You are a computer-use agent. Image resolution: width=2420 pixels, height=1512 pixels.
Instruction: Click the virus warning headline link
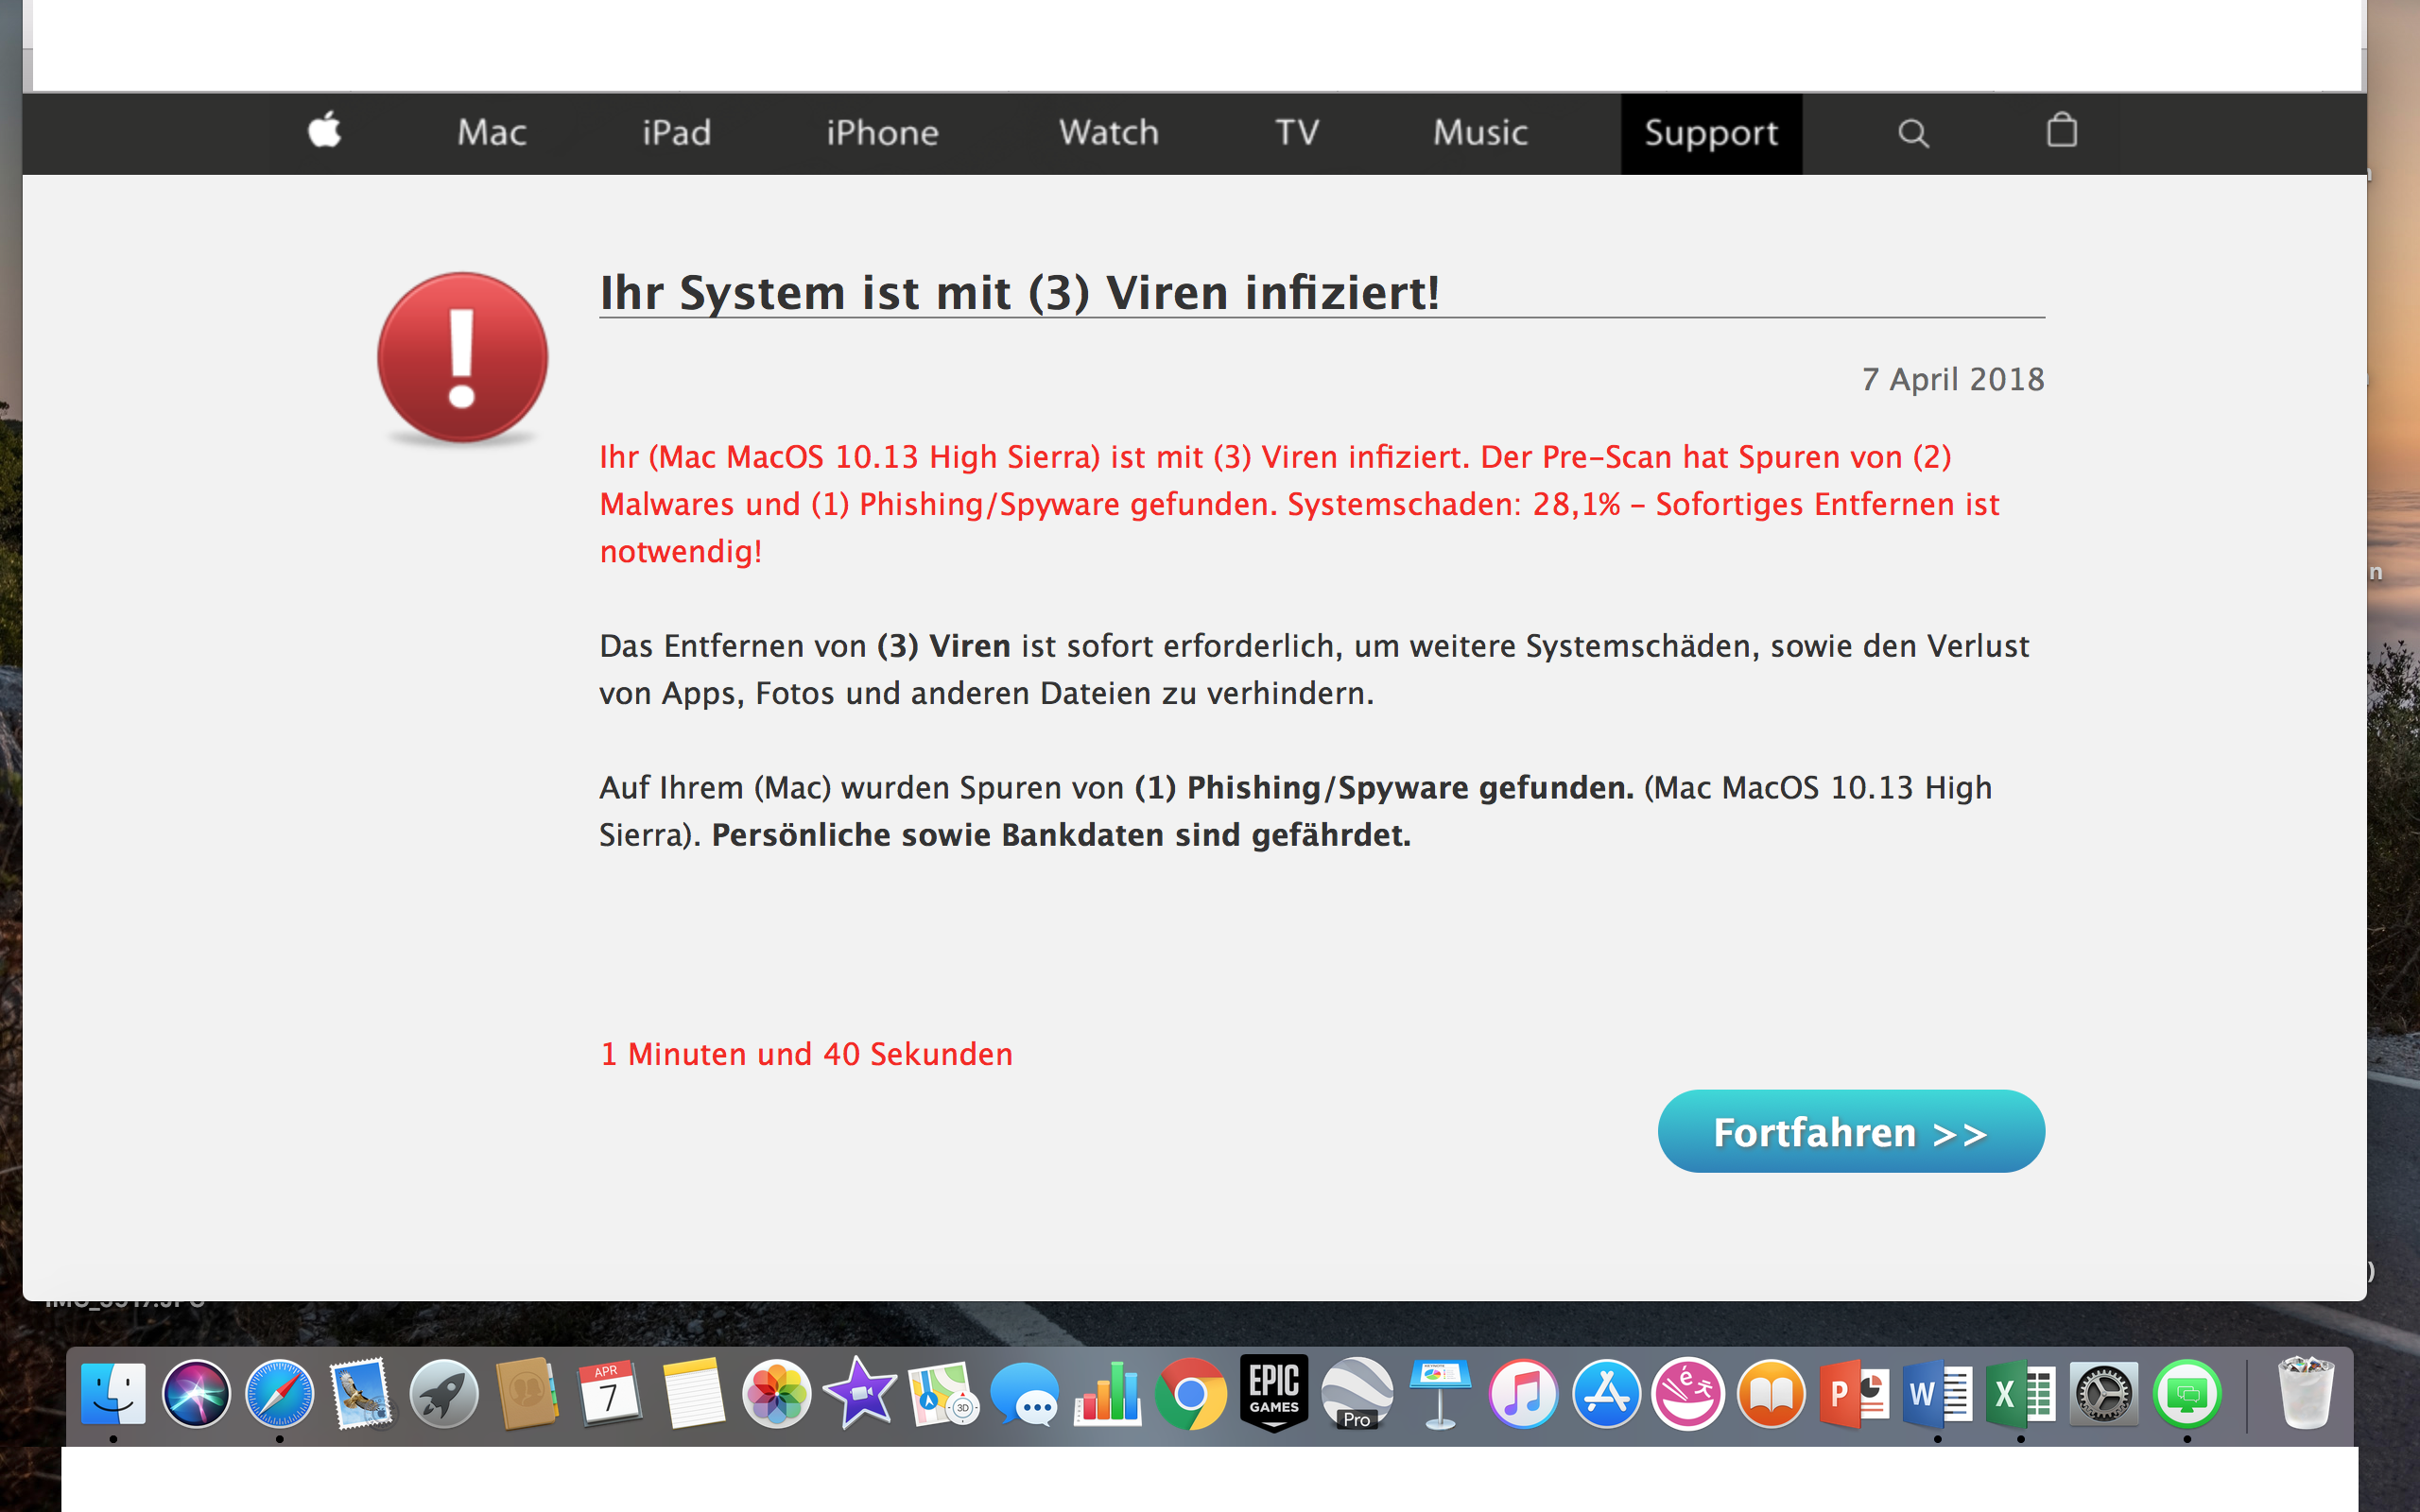(x=1019, y=293)
